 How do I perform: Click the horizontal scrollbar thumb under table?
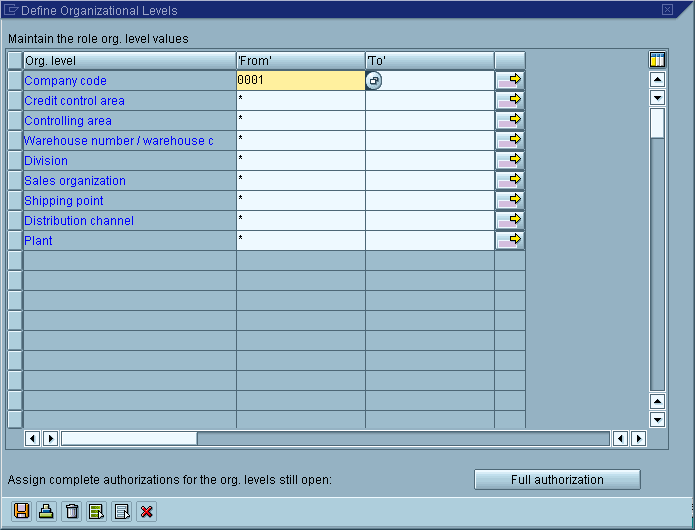pos(129,438)
